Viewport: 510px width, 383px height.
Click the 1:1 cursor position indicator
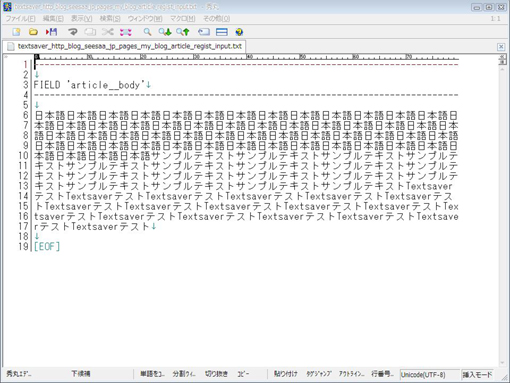click(495, 19)
